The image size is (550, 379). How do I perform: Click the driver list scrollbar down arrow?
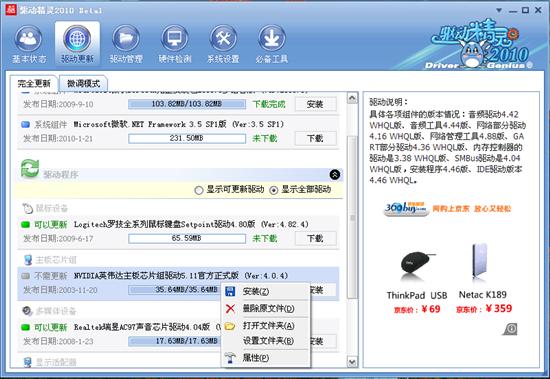tap(352, 361)
